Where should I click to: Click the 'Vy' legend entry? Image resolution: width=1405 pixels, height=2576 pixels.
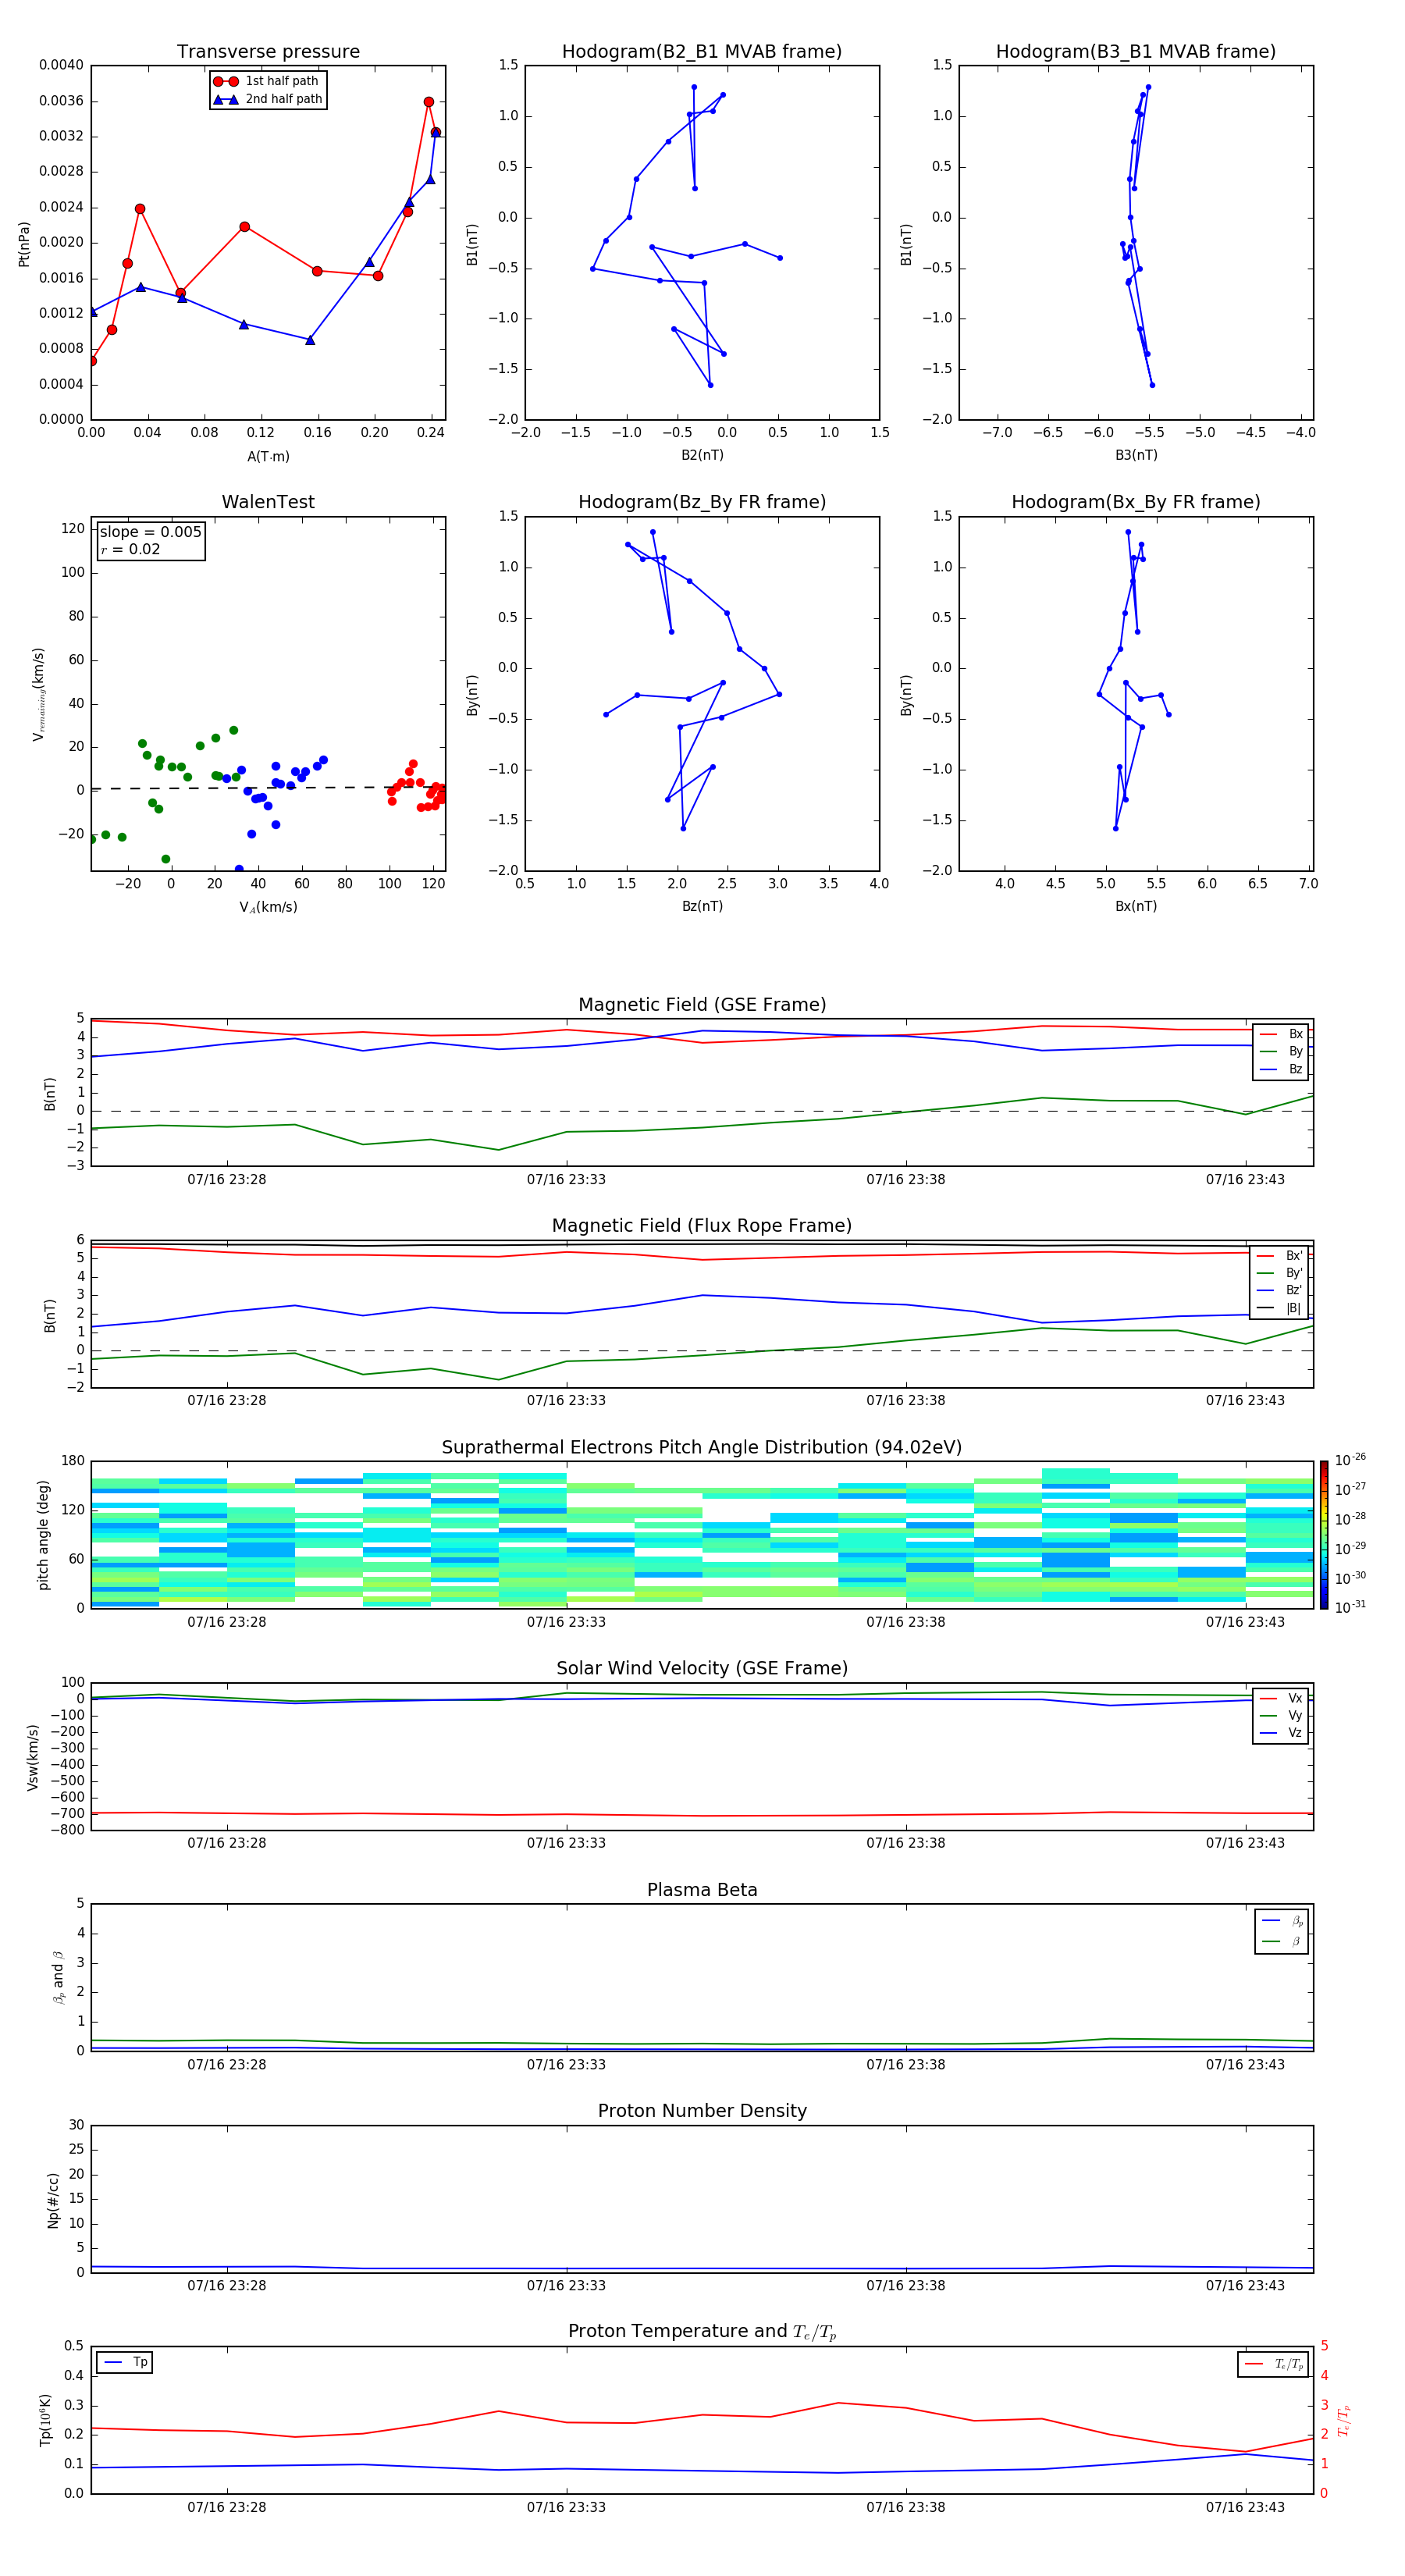(x=1281, y=1716)
